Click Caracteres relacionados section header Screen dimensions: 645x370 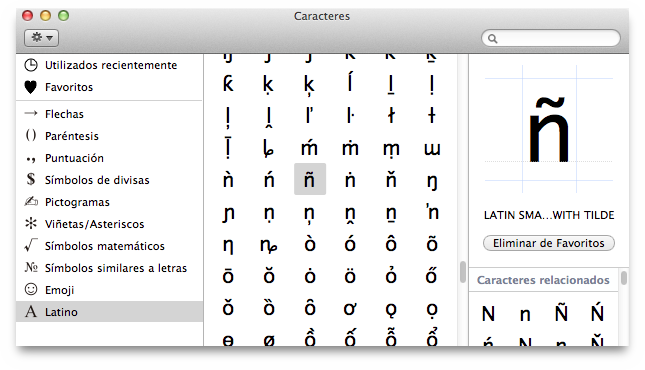click(x=543, y=280)
